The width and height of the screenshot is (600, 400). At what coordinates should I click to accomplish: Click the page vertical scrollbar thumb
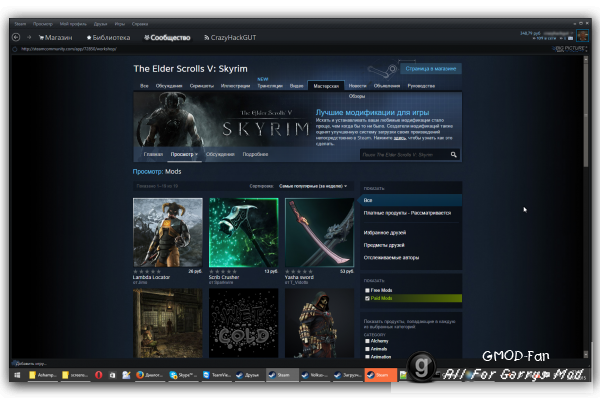tap(585, 113)
